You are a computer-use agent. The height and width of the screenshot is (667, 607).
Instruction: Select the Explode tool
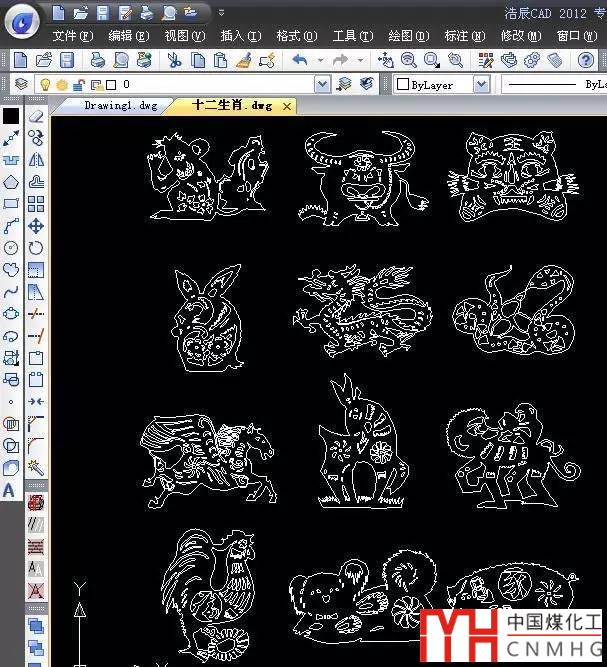tap(36, 468)
